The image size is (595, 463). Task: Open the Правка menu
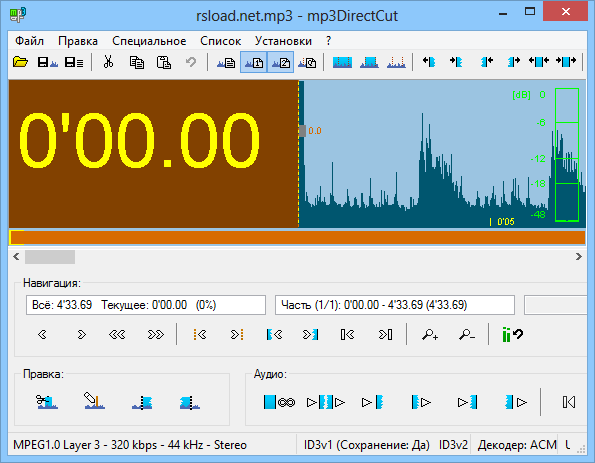coord(78,41)
